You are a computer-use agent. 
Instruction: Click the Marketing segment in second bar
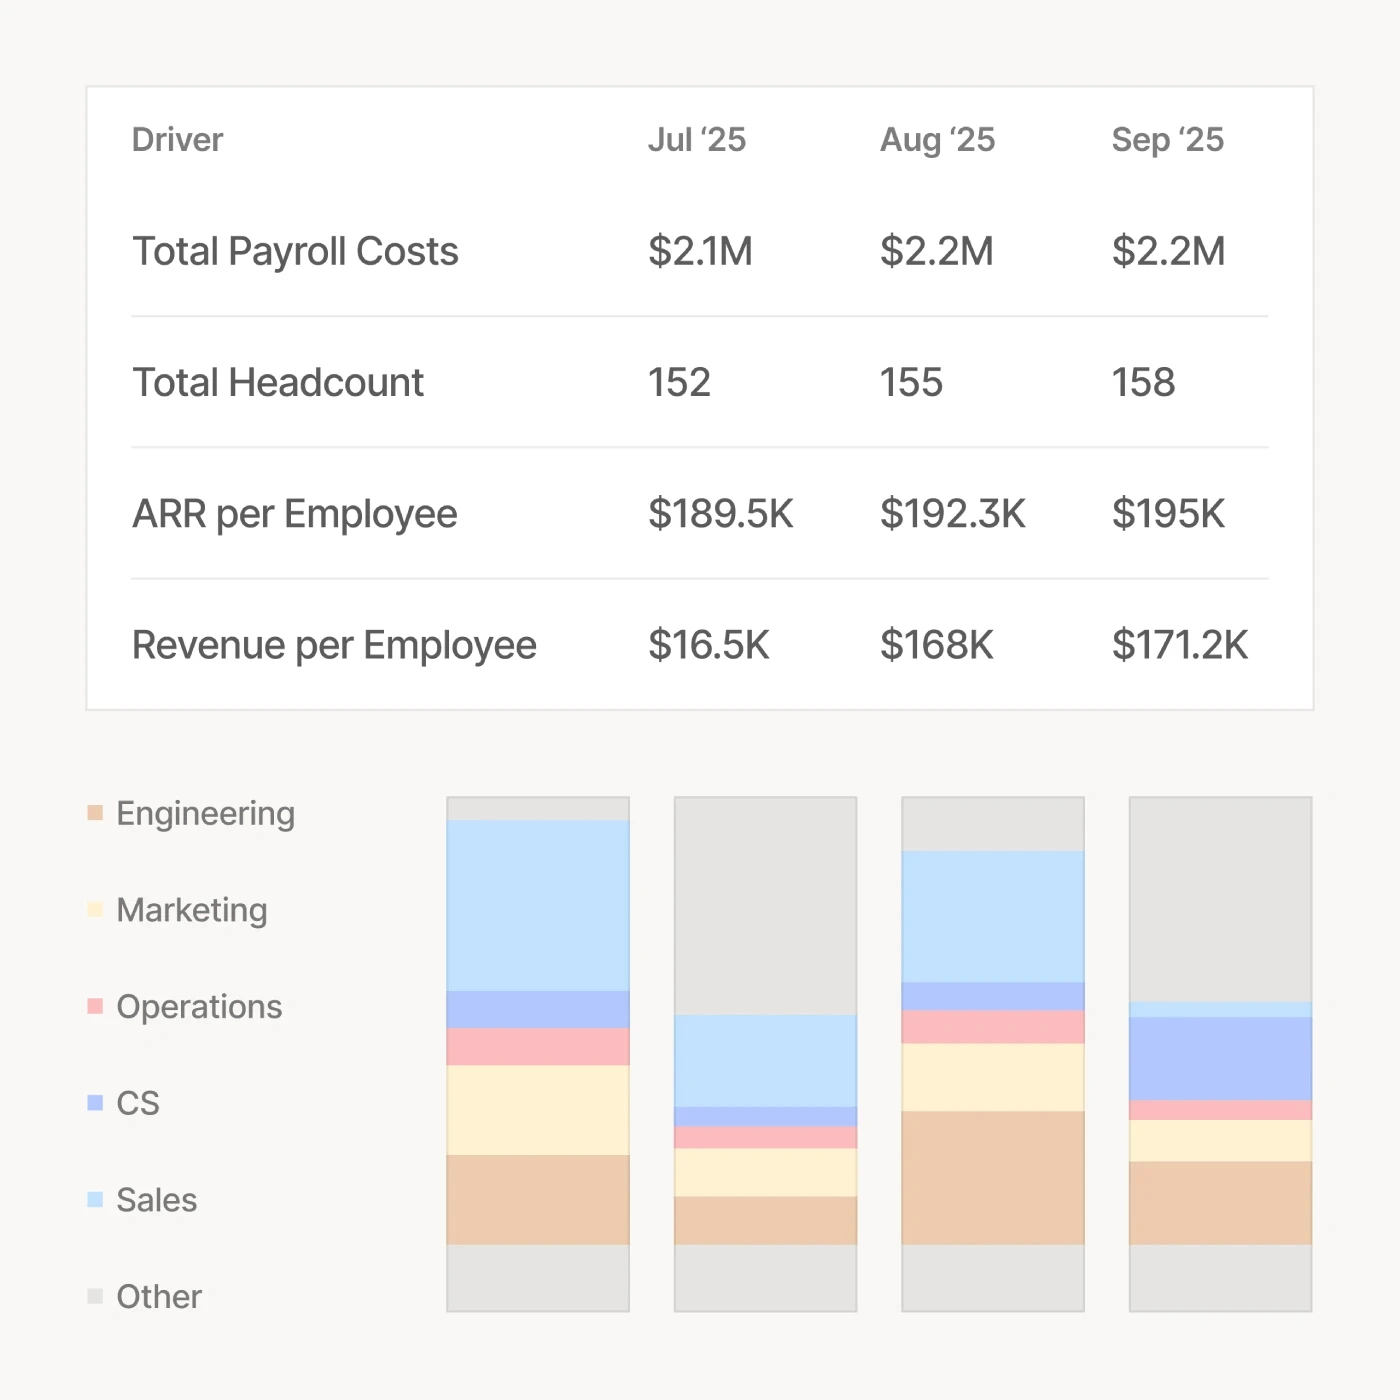pos(766,1172)
